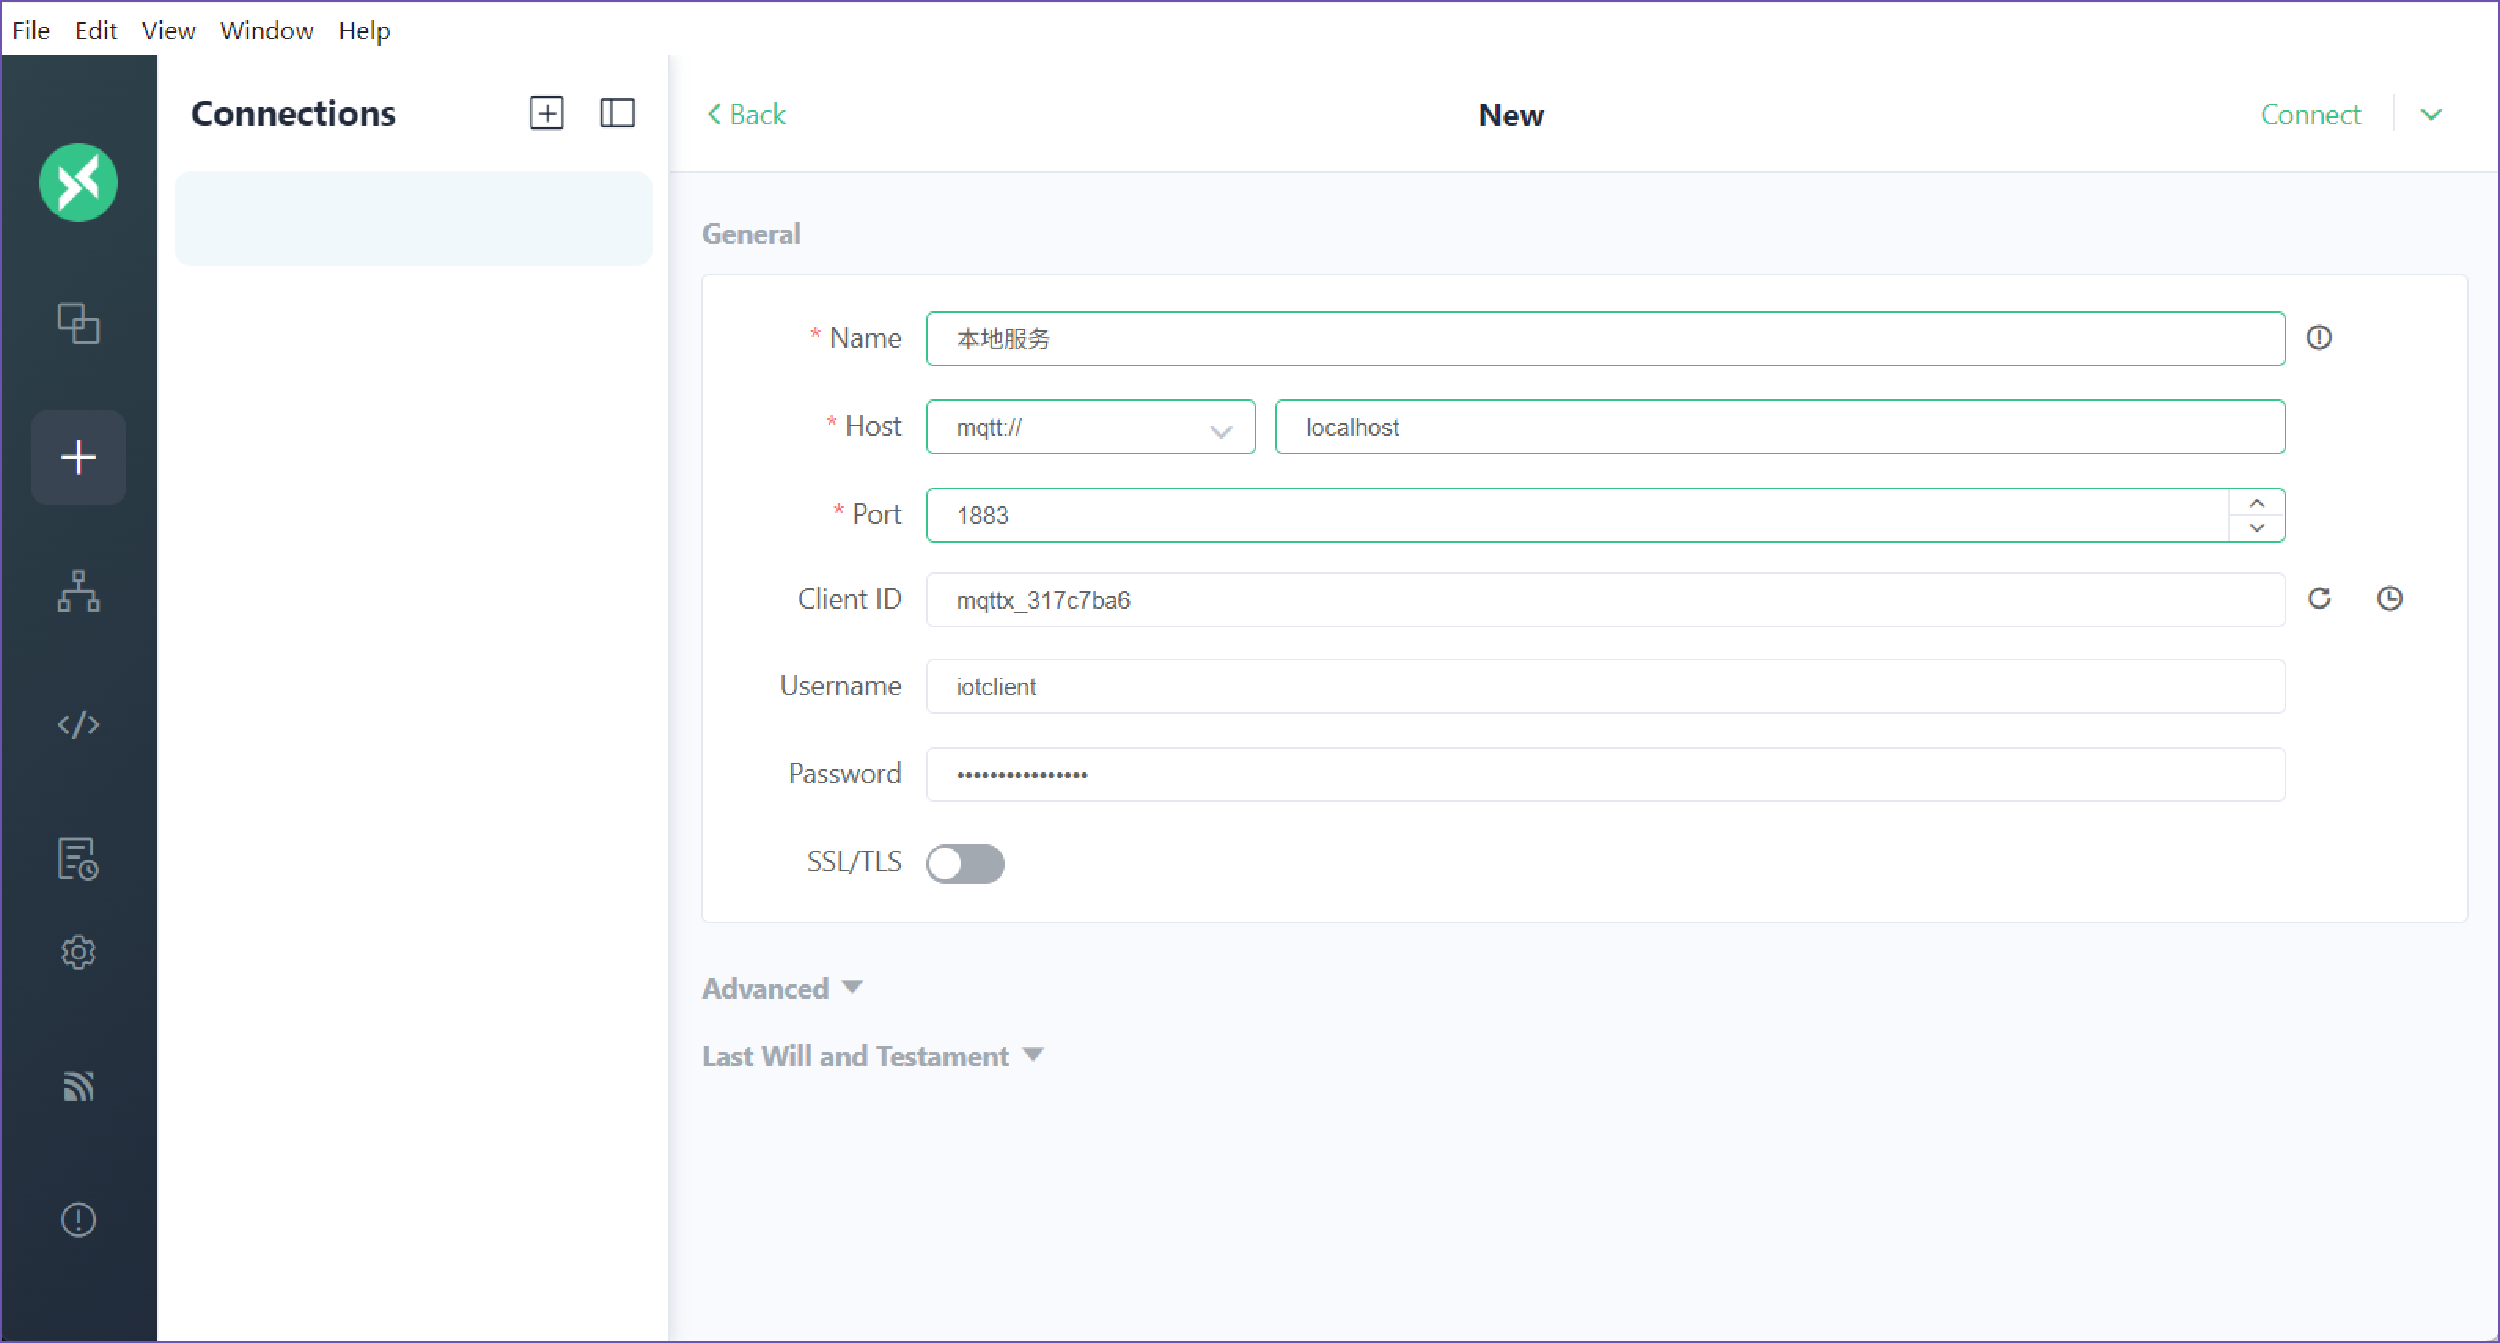Open the mqtt:// protocol dropdown

1090,428
